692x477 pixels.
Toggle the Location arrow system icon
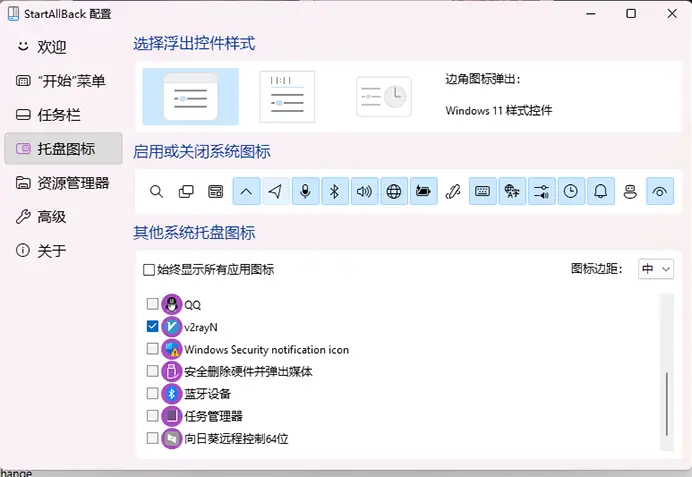click(x=276, y=192)
